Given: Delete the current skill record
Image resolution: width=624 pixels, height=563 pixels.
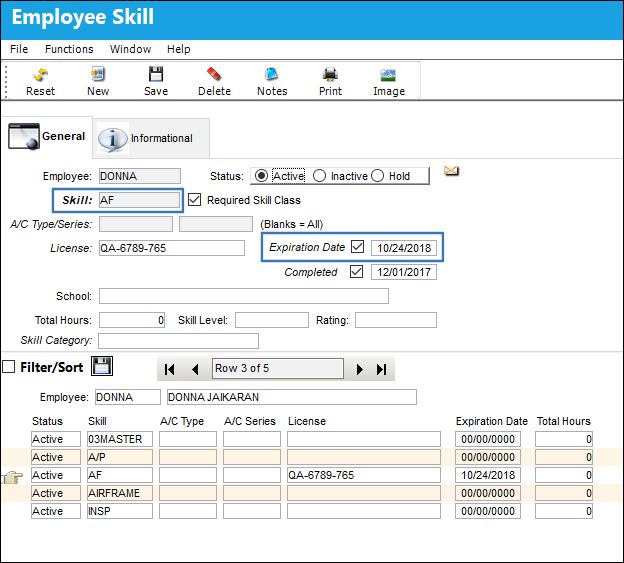Looking at the screenshot, I should [214, 82].
